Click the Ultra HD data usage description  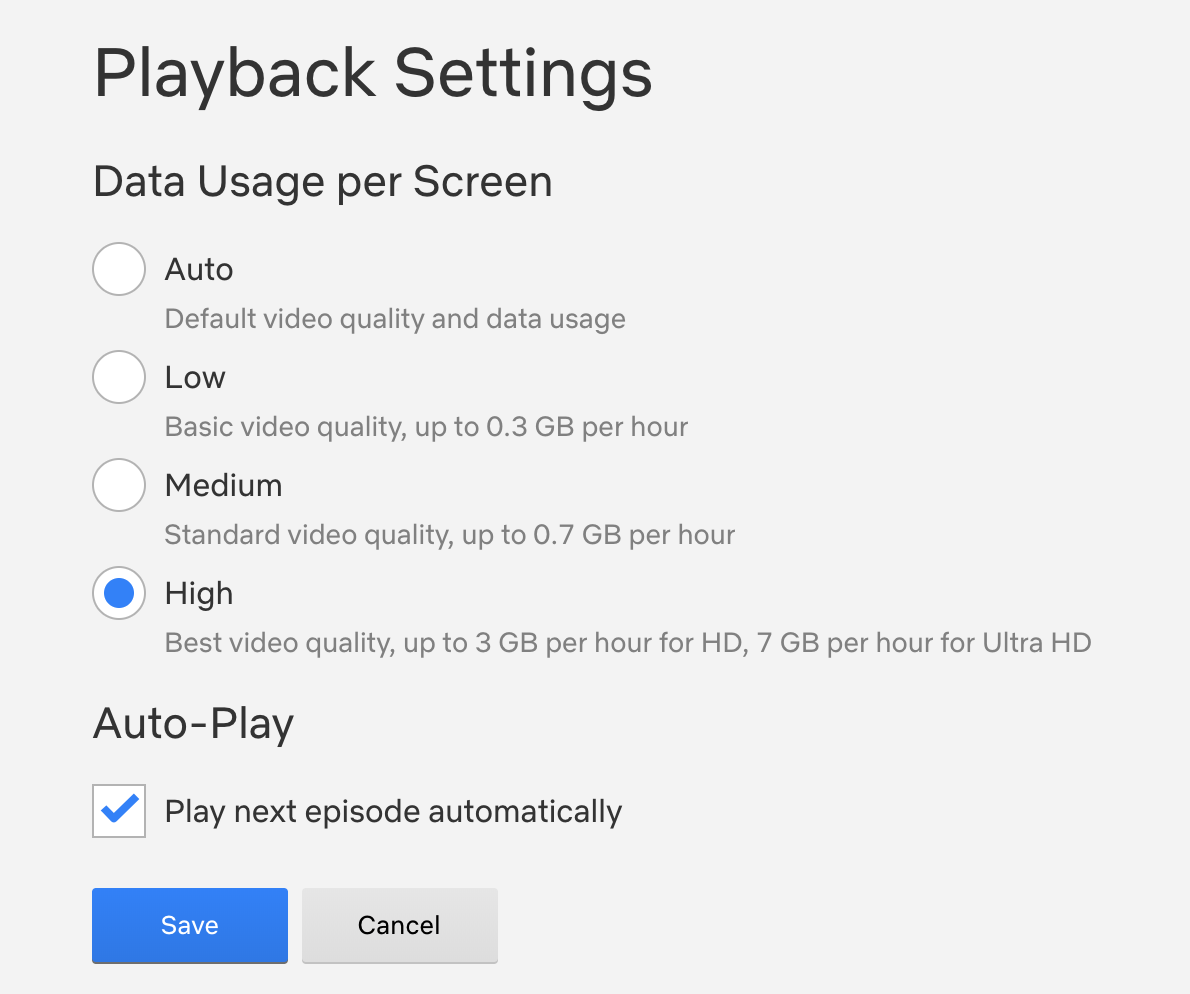coord(626,642)
